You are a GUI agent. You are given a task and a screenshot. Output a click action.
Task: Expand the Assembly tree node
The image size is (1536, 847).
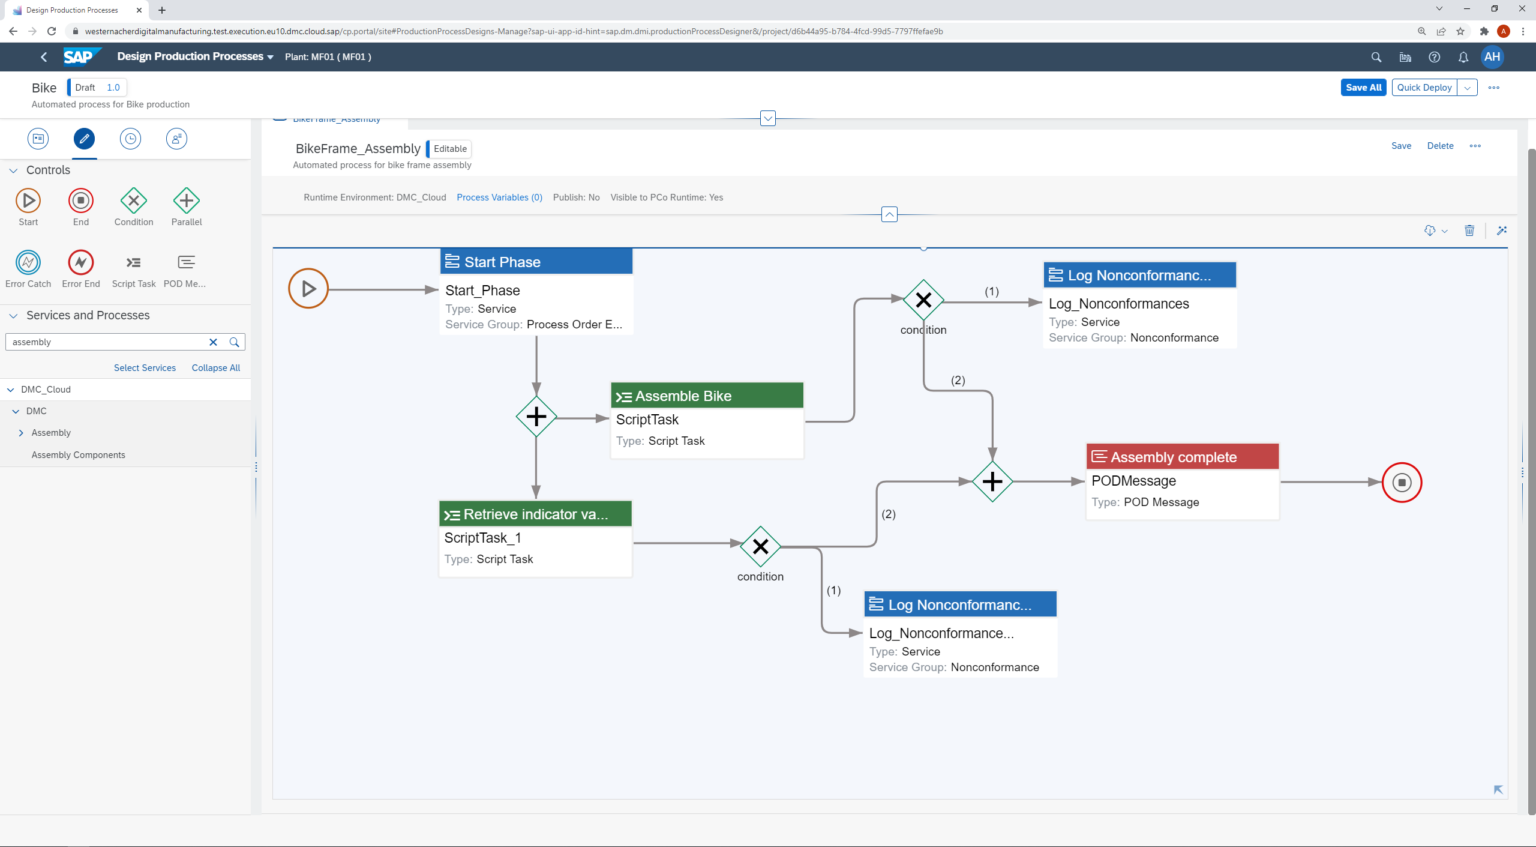(x=19, y=432)
